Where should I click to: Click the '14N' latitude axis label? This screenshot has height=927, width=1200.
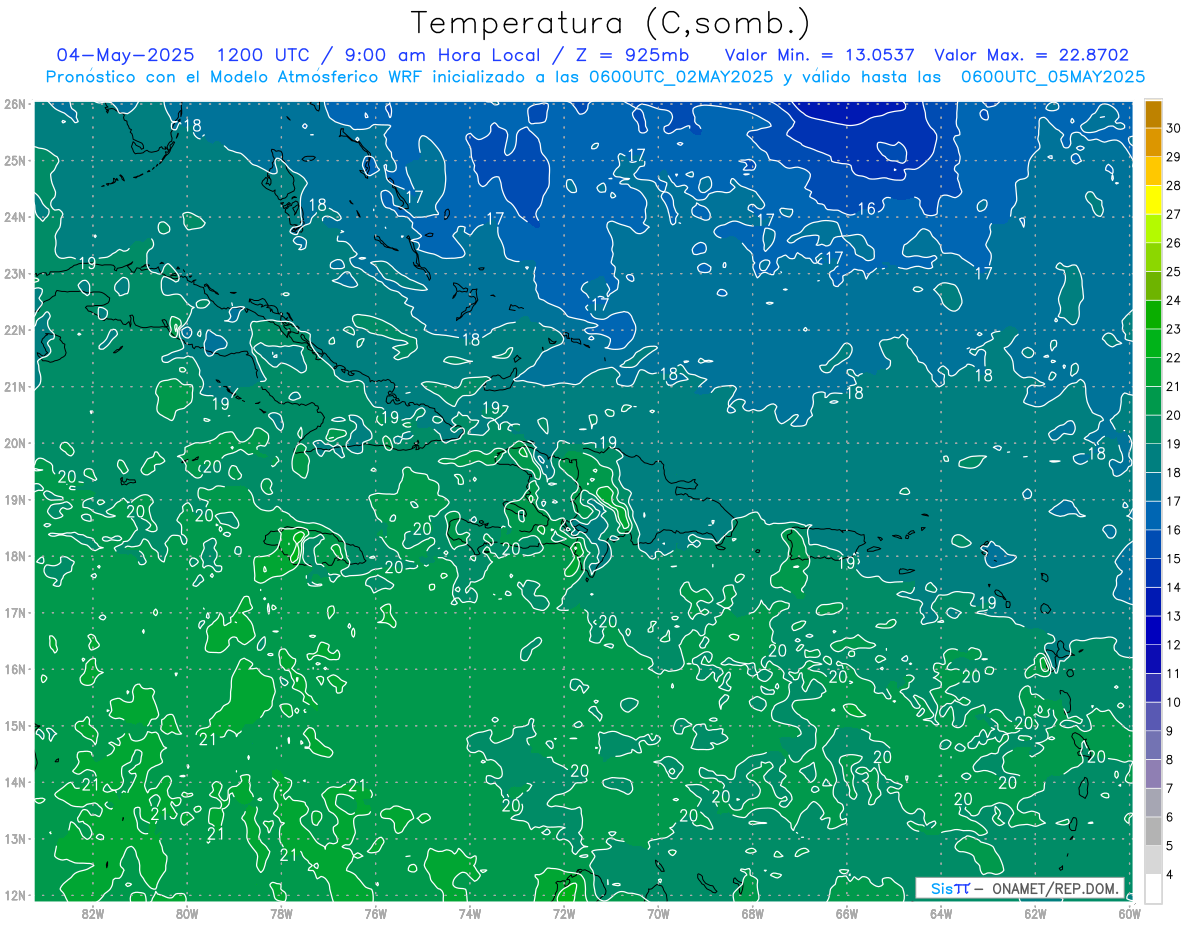(x=14, y=782)
